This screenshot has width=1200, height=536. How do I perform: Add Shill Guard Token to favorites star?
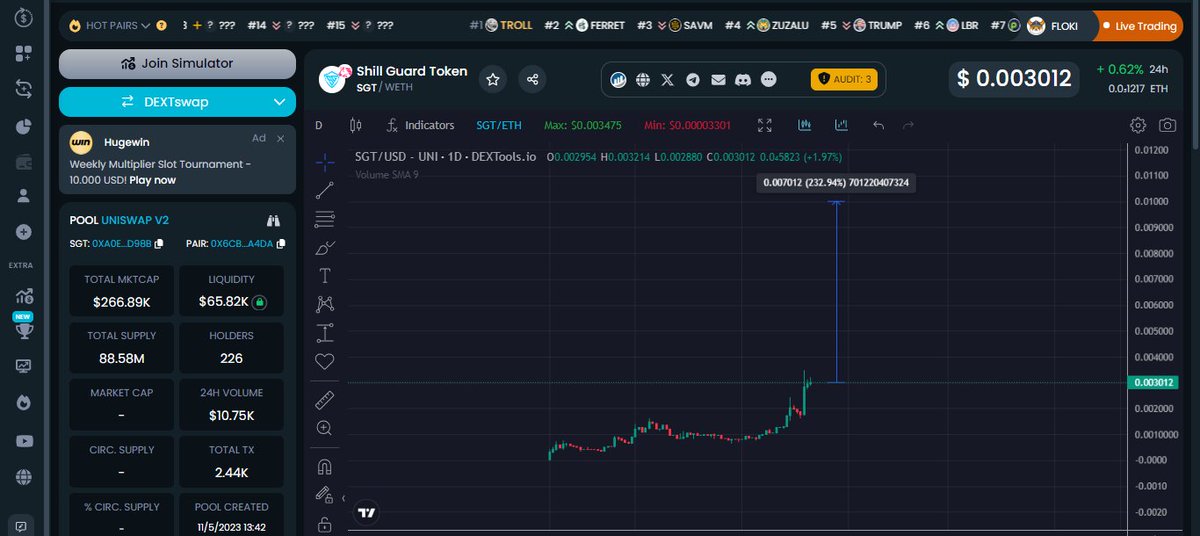point(492,79)
